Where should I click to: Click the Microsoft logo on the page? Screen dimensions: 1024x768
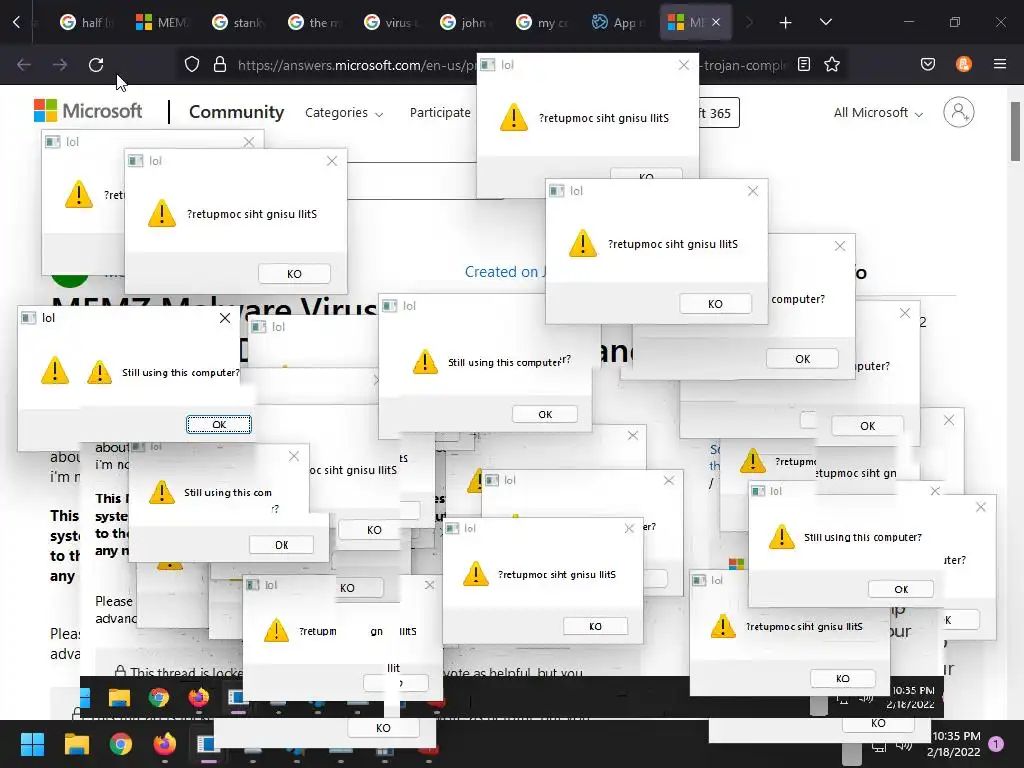click(88, 111)
